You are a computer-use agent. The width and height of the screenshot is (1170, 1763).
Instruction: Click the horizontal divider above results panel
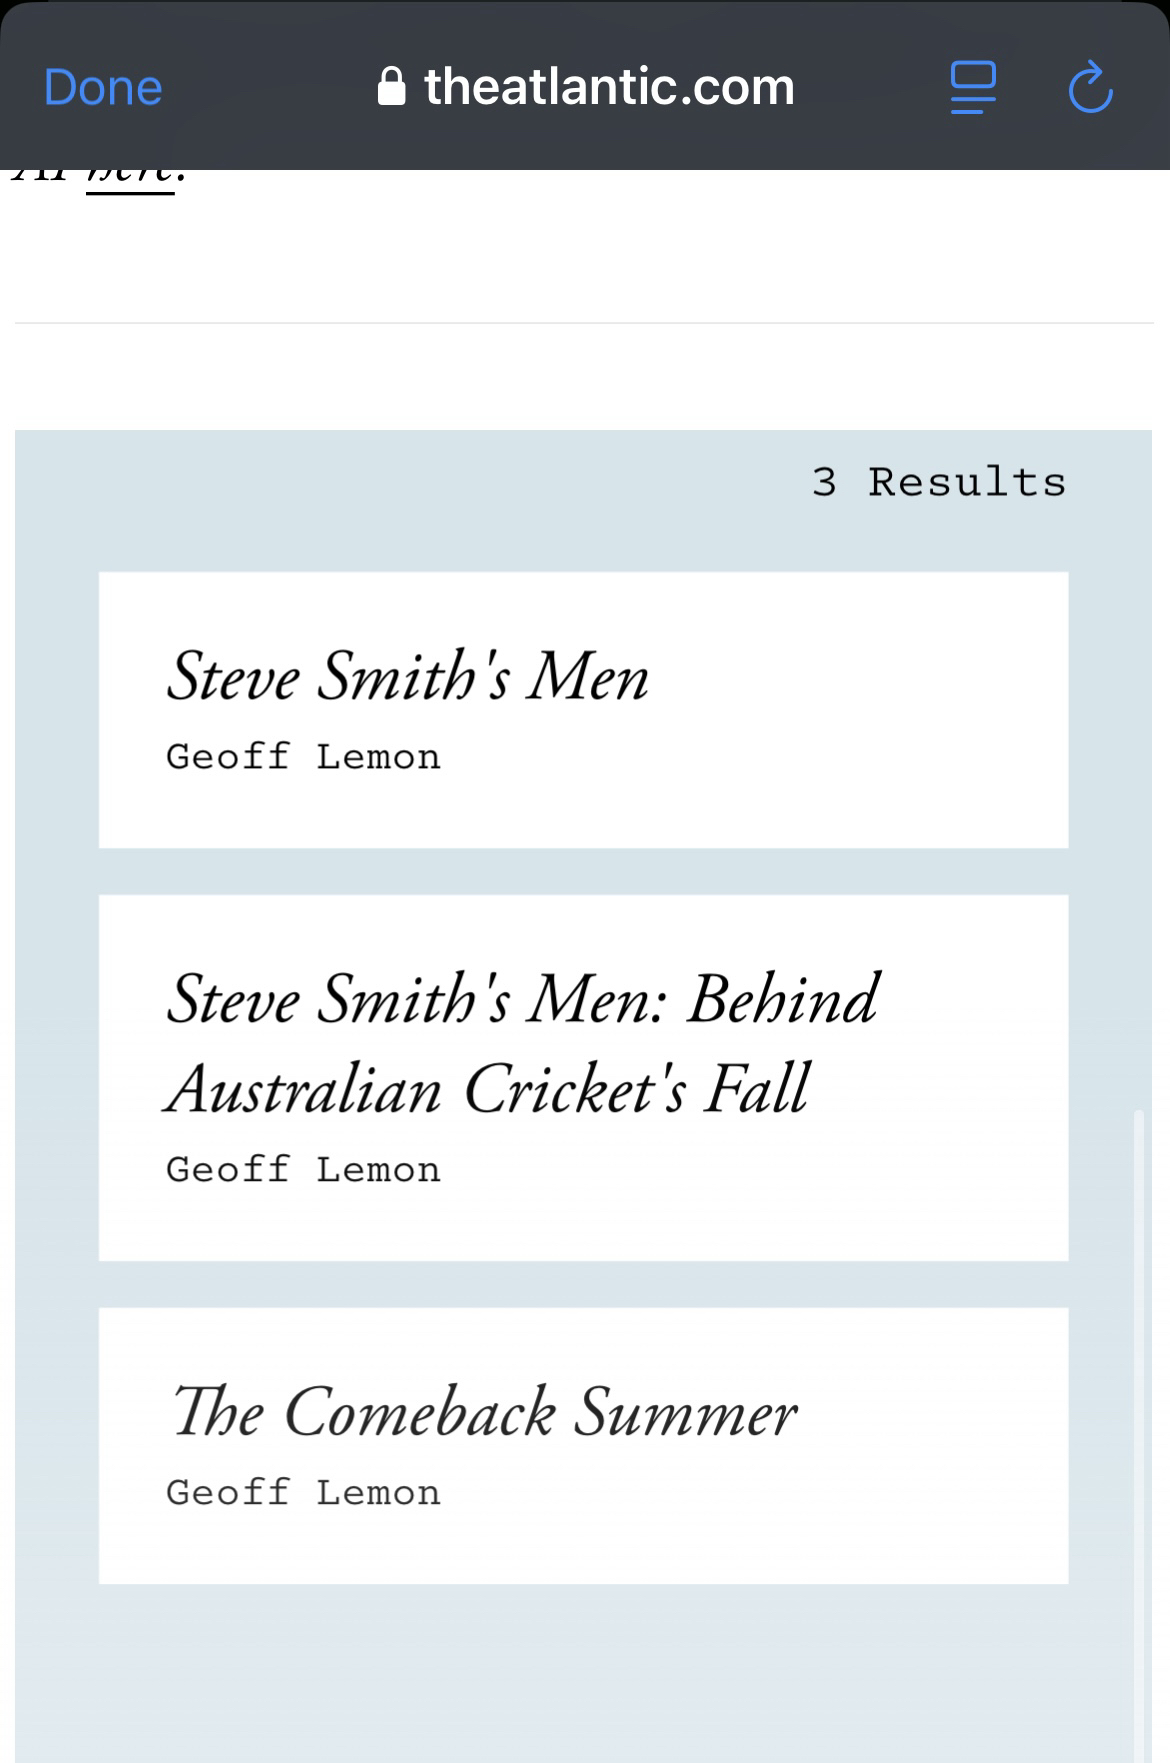pyautogui.click(x=584, y=323)
